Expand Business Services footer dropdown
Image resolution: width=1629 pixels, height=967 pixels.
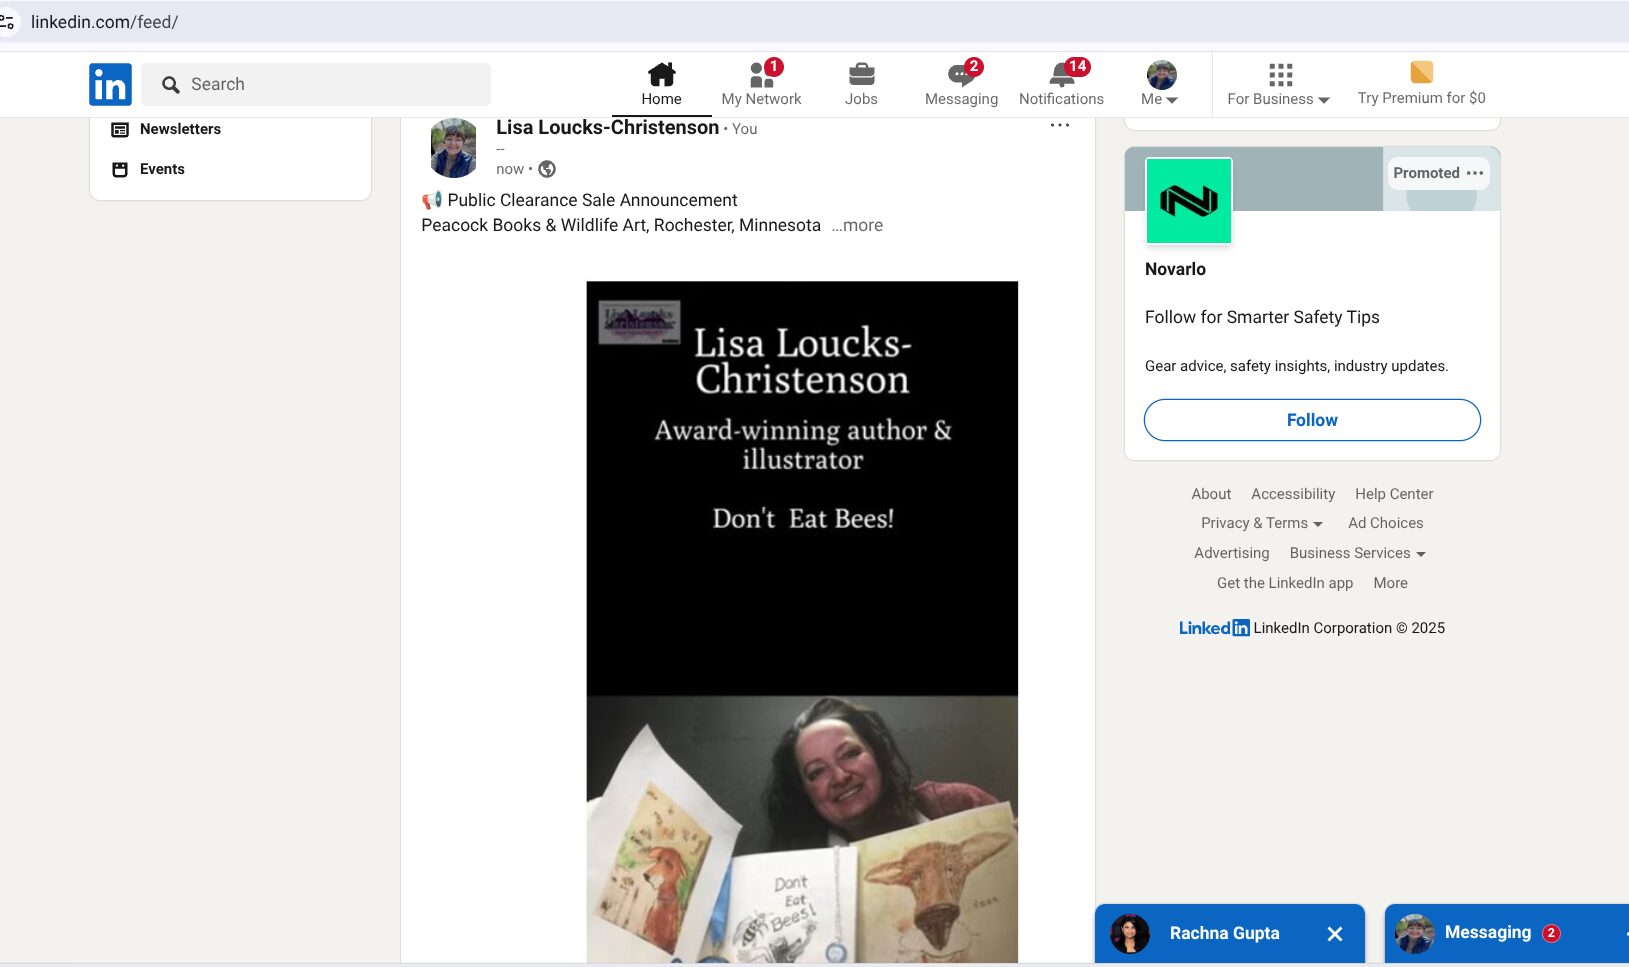(1357, 553)
